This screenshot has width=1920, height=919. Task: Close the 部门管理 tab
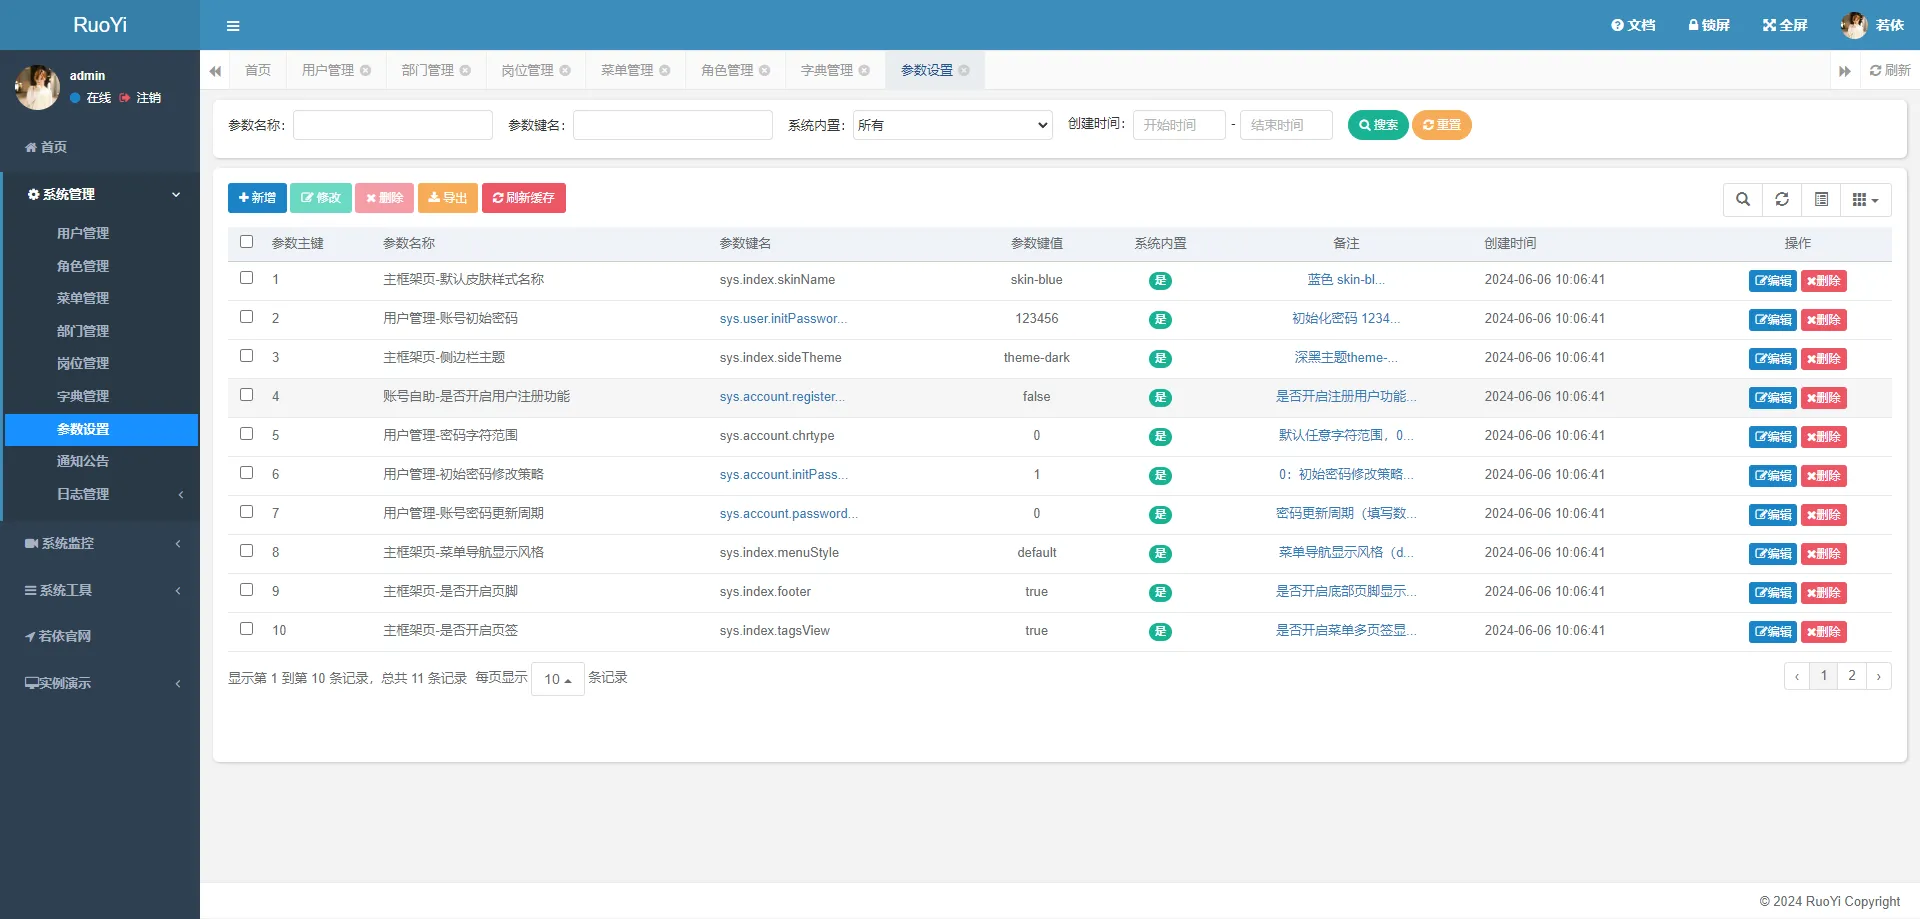[x=465, y=71]
